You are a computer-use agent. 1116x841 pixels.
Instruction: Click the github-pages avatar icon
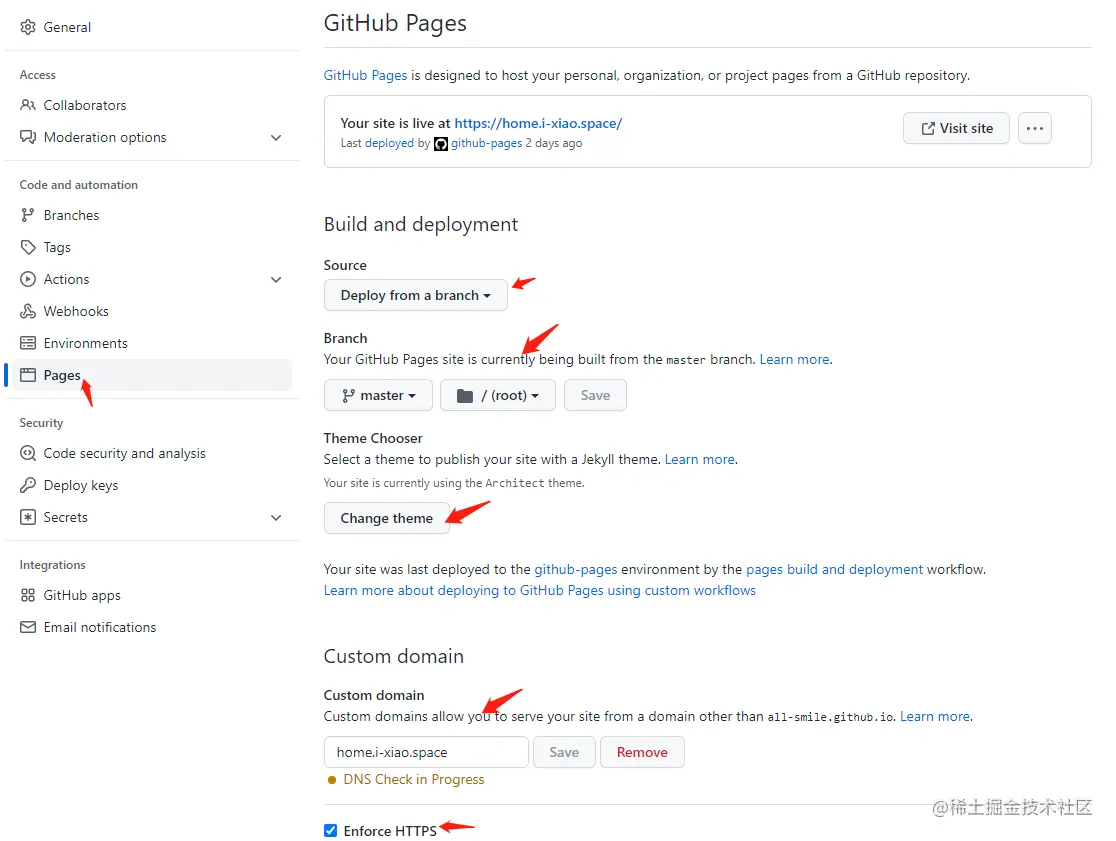(x=441, y=144)
